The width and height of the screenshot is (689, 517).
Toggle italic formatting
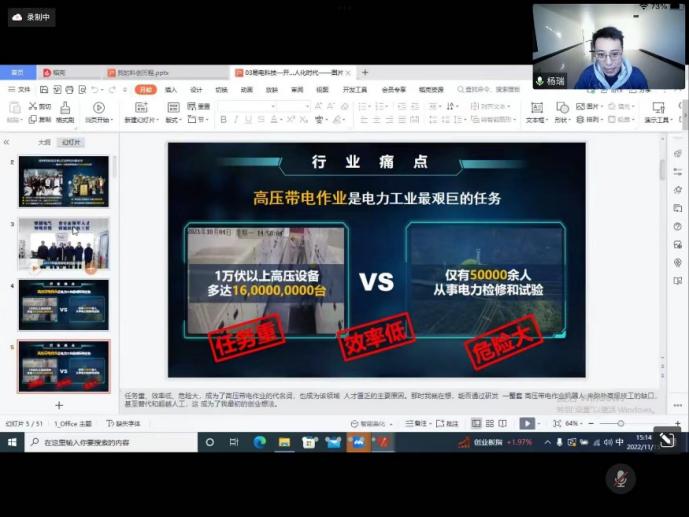click(236, 119)
